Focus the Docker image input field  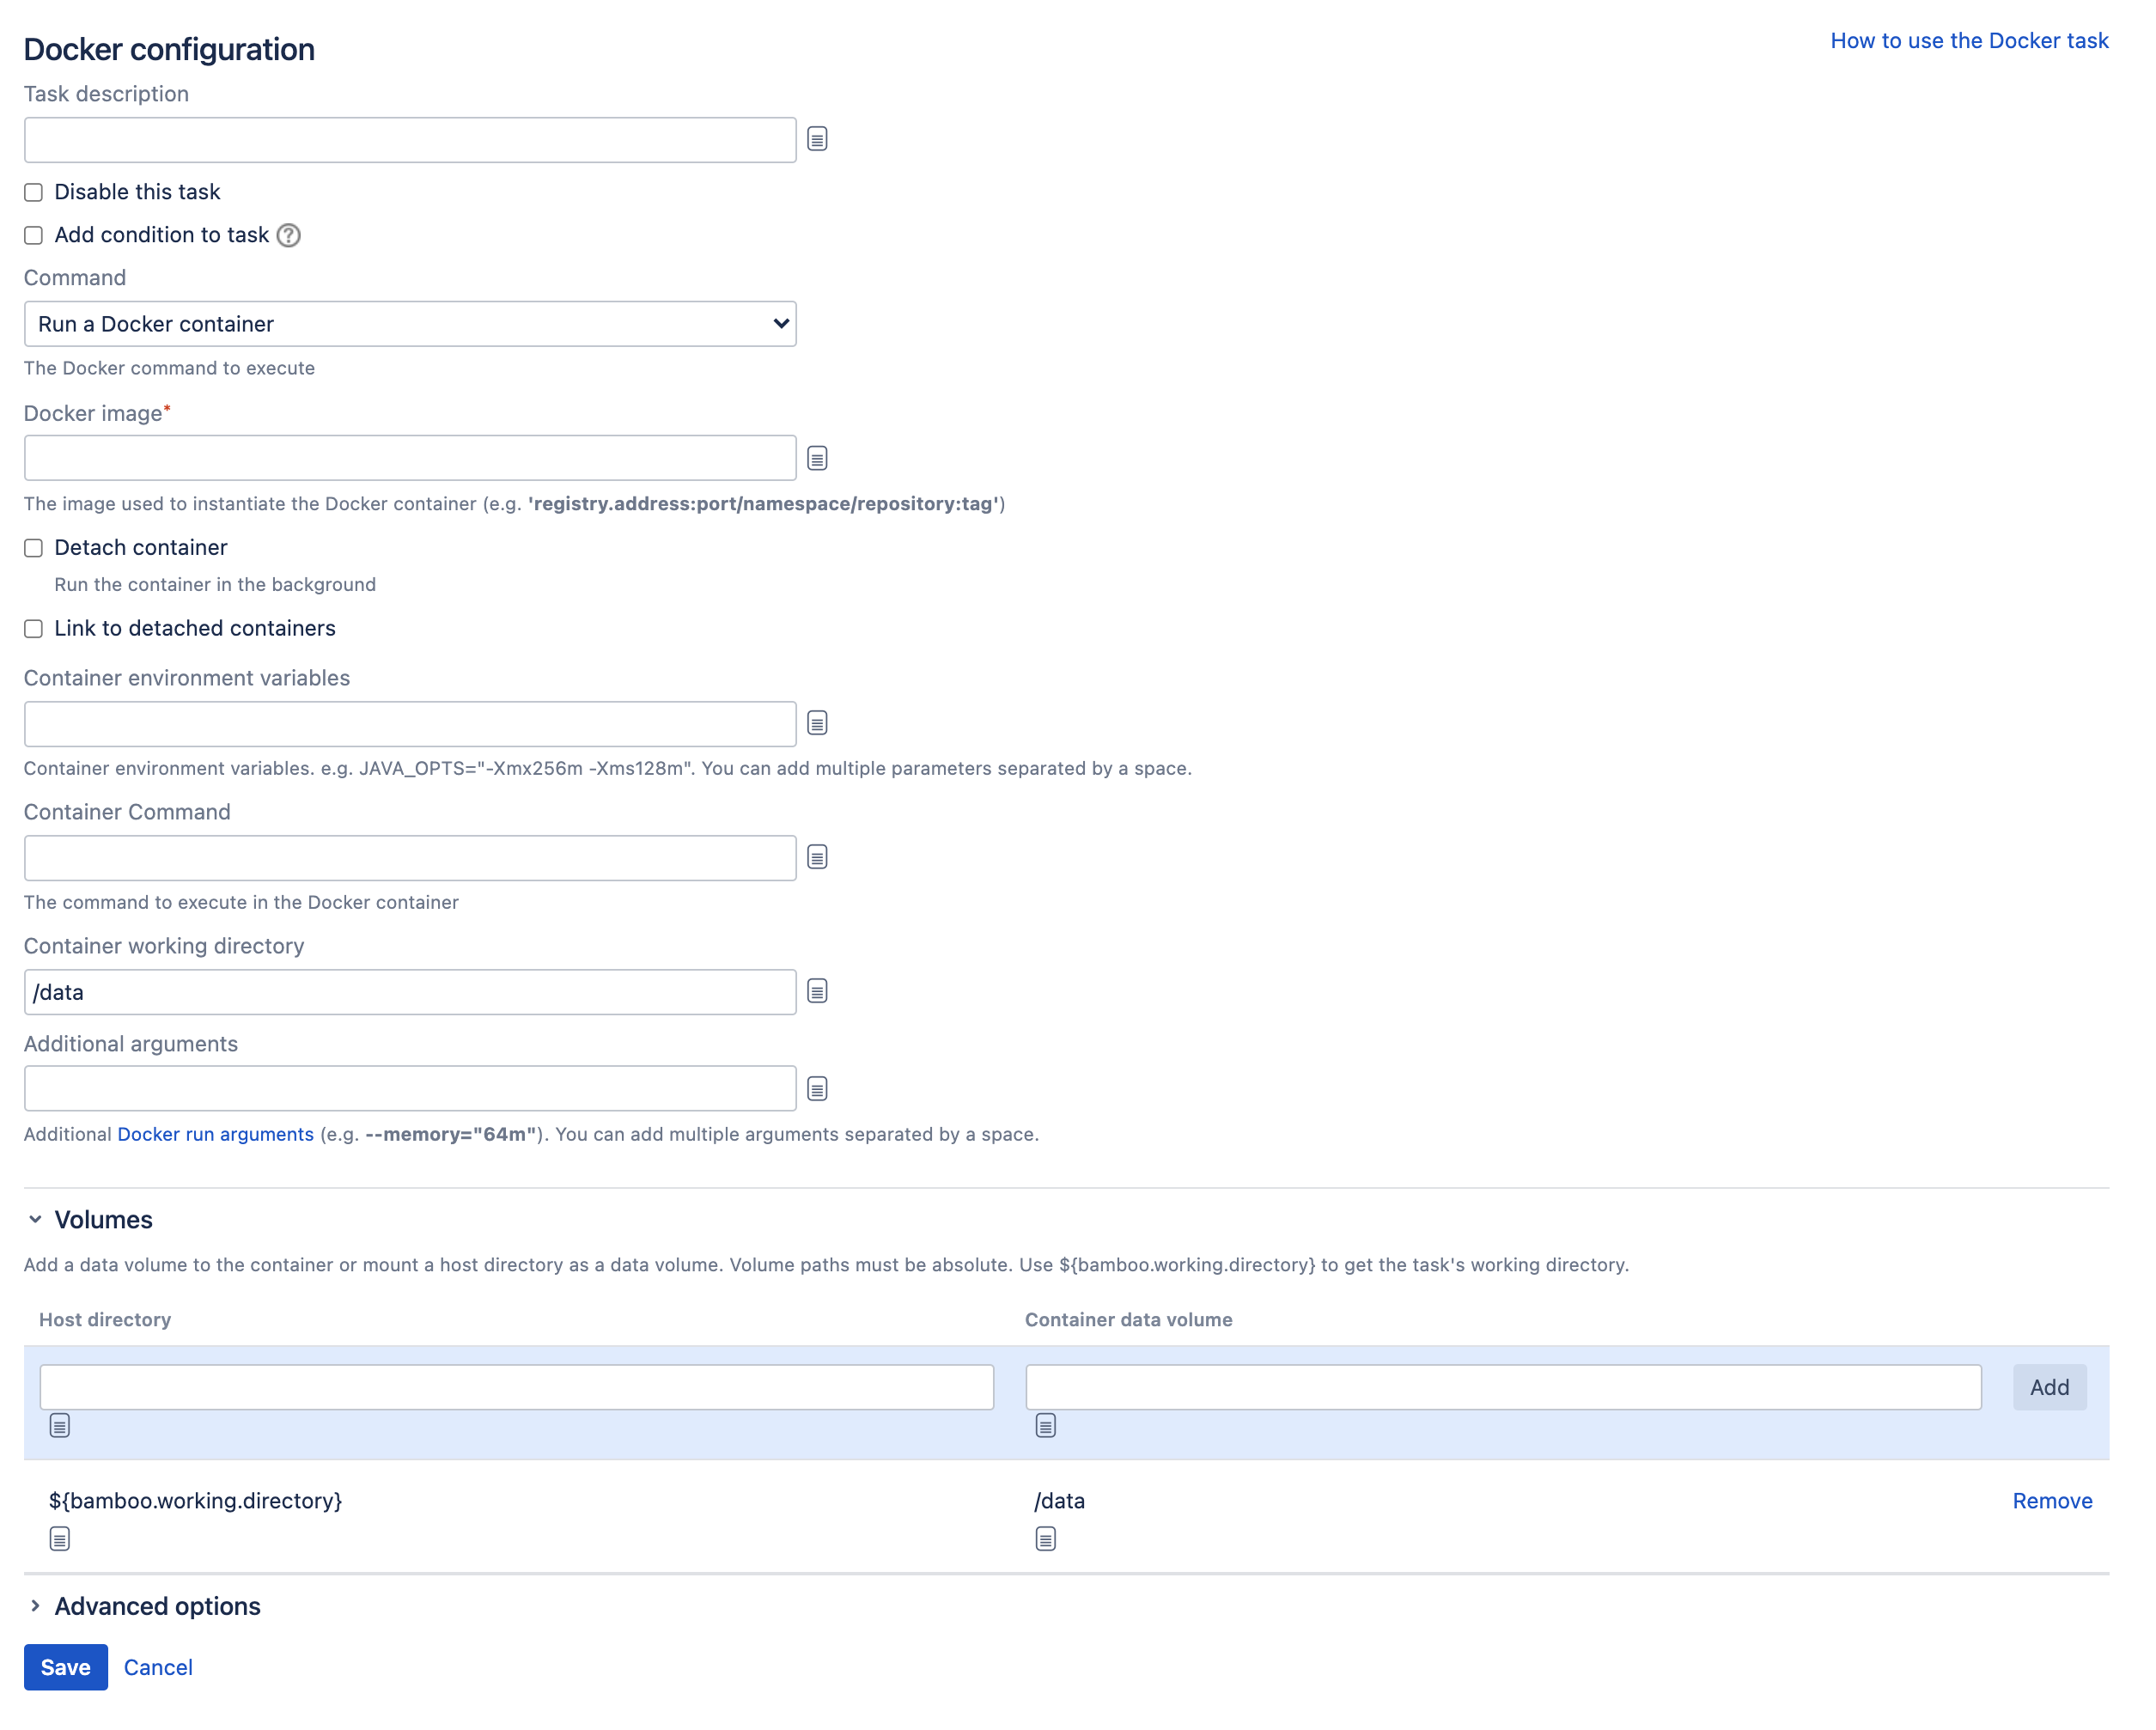click(x=410, y=458)
